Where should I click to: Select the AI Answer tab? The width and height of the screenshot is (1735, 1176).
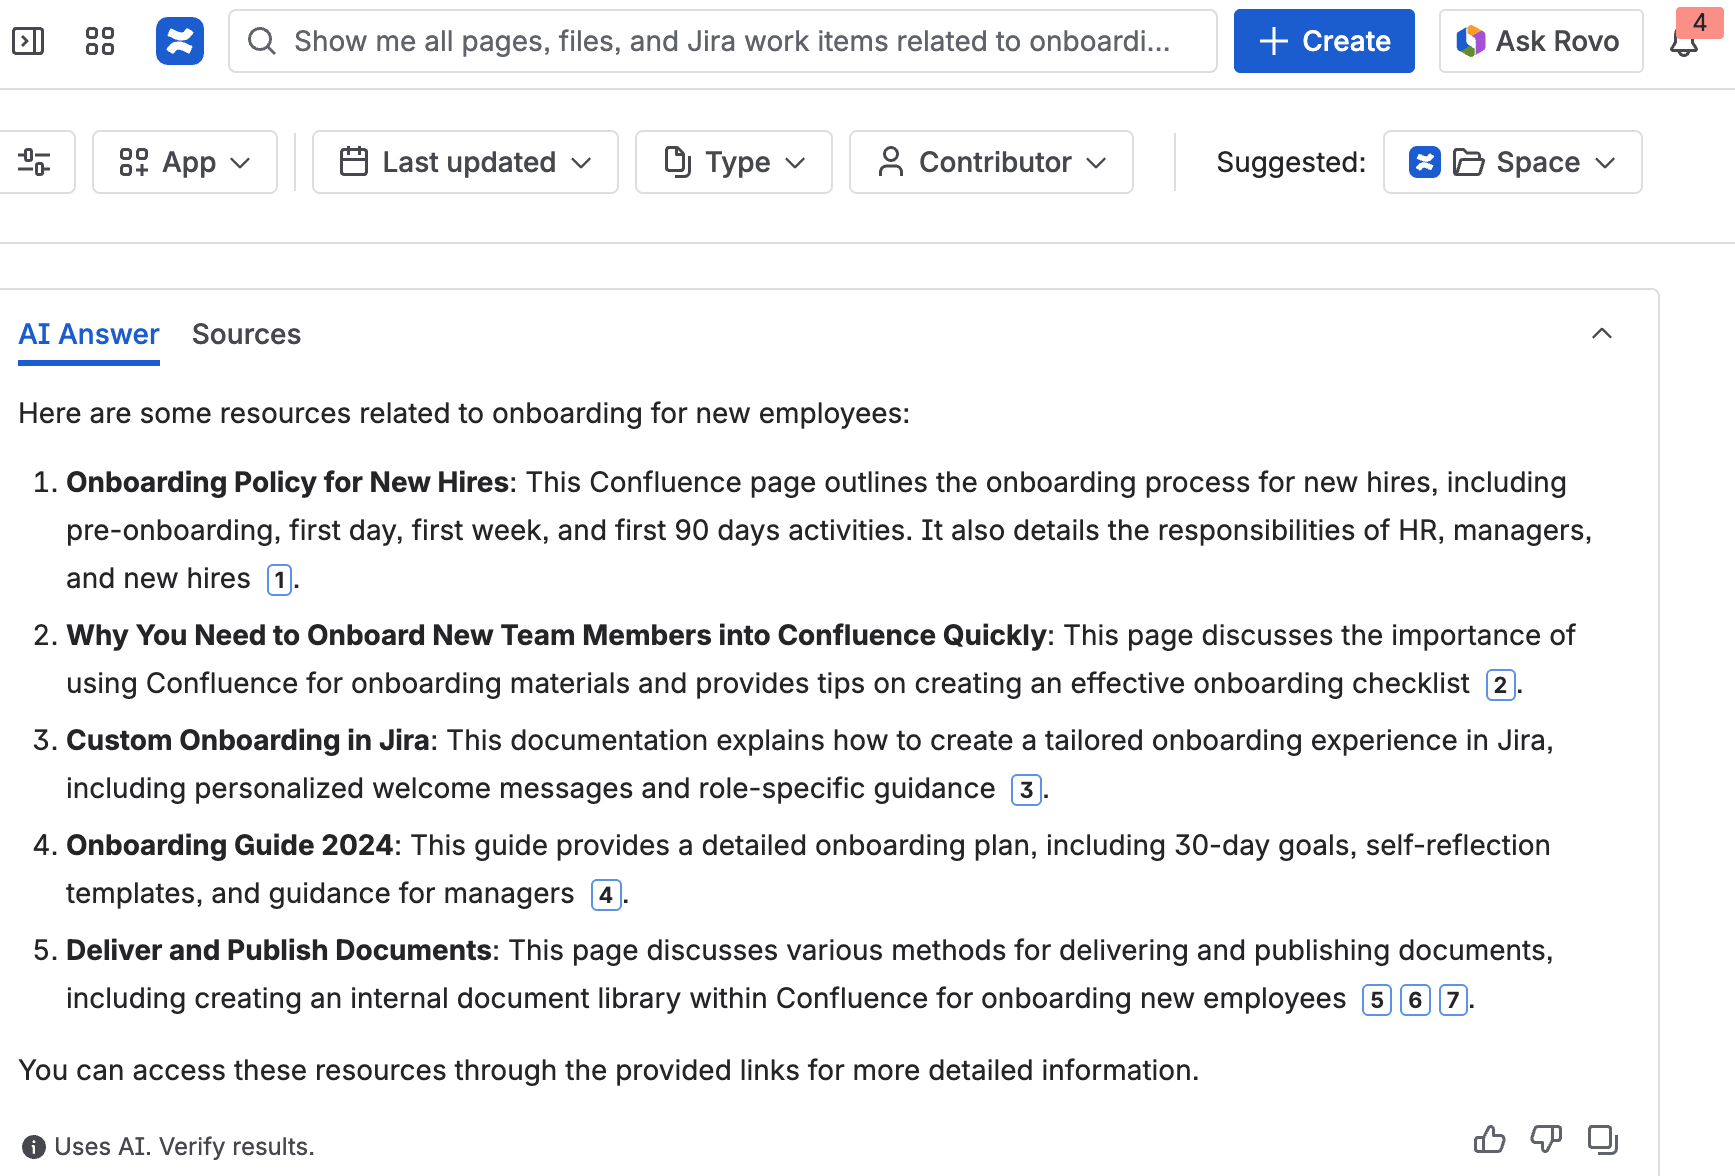[89, 334]
